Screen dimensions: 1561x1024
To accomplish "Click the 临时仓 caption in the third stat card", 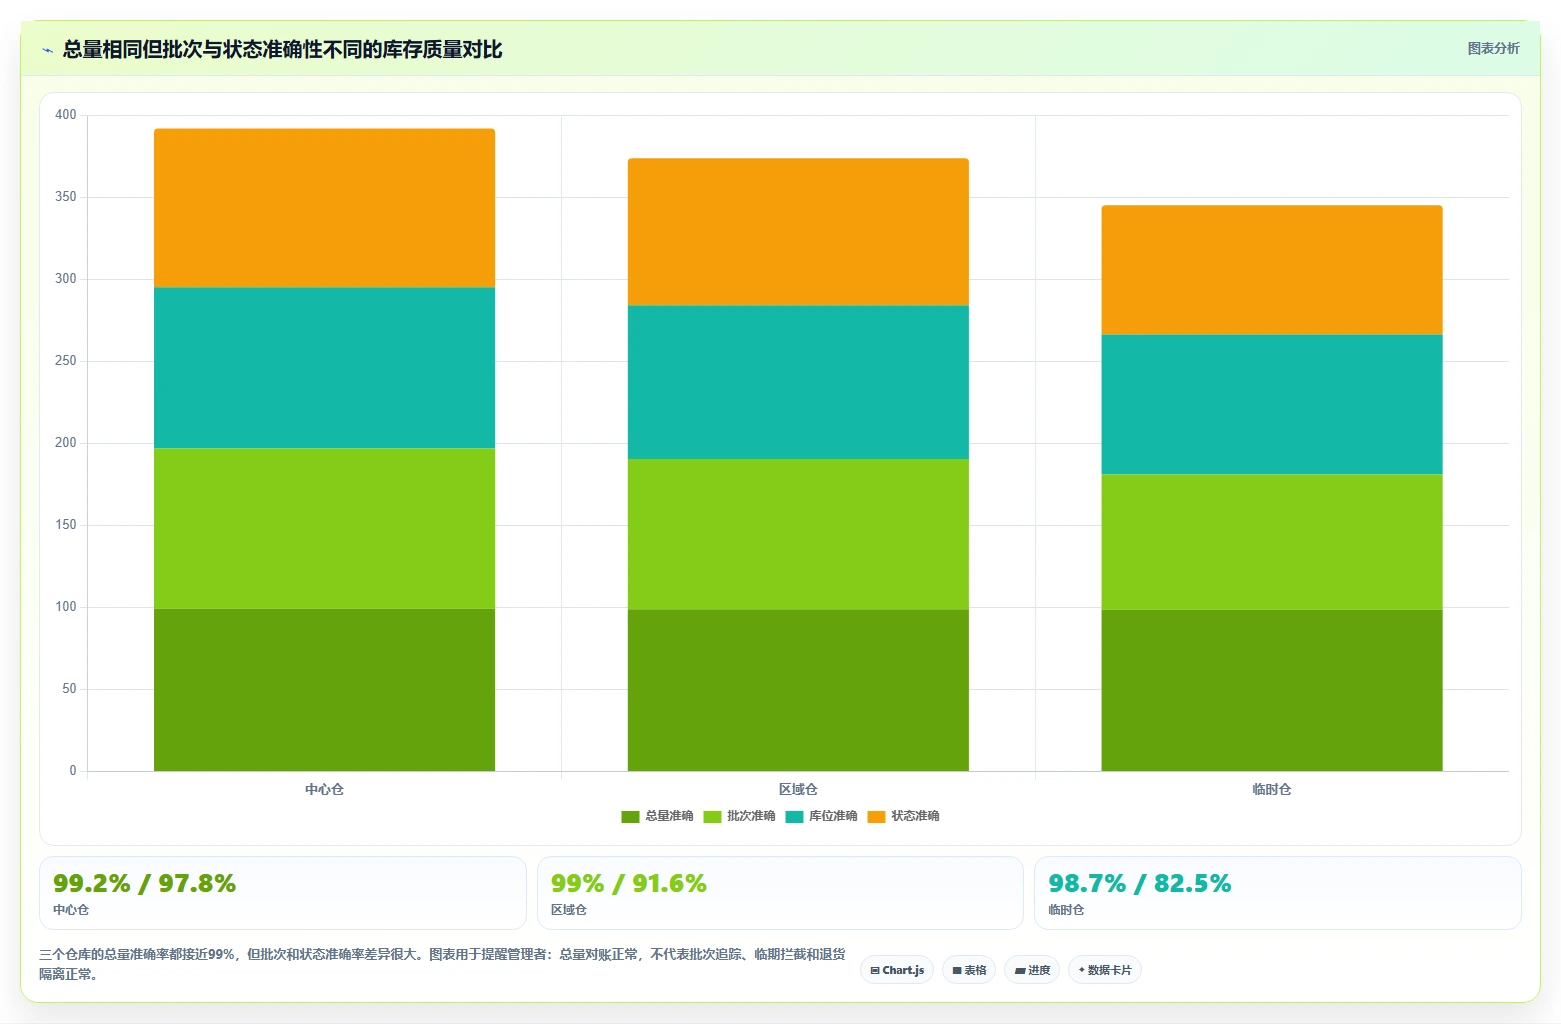I will [x=1066, y=910].
